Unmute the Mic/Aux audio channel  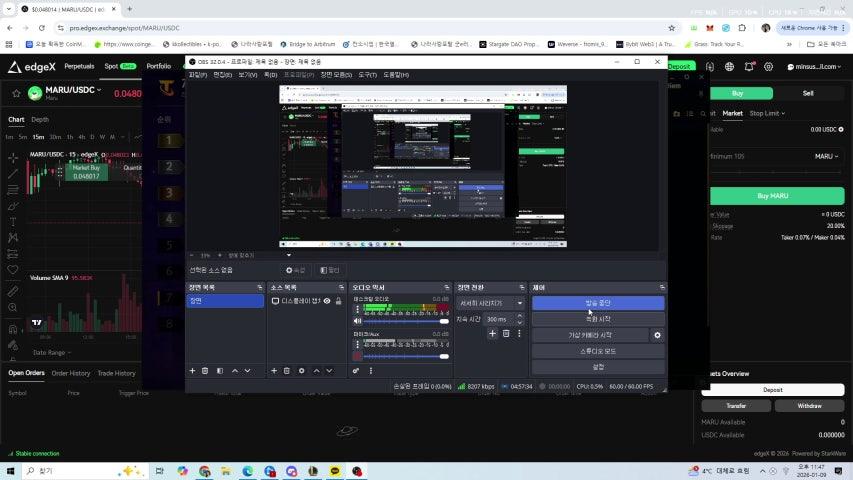pyautogui.click(x=358, y=356)
